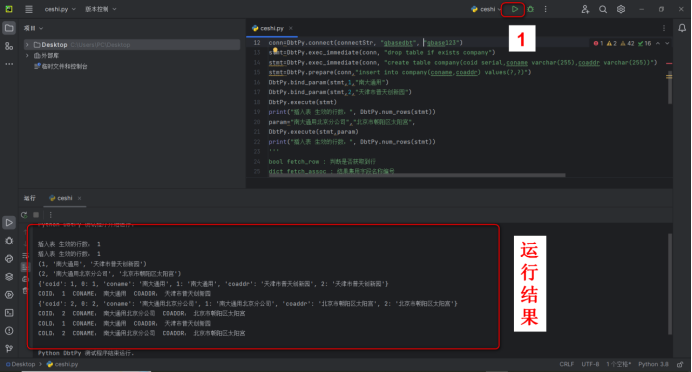Screen dimensions: 692x372
Task: Close the ceshi run tab
Action: pyautogui.click(x=79, y=198)
